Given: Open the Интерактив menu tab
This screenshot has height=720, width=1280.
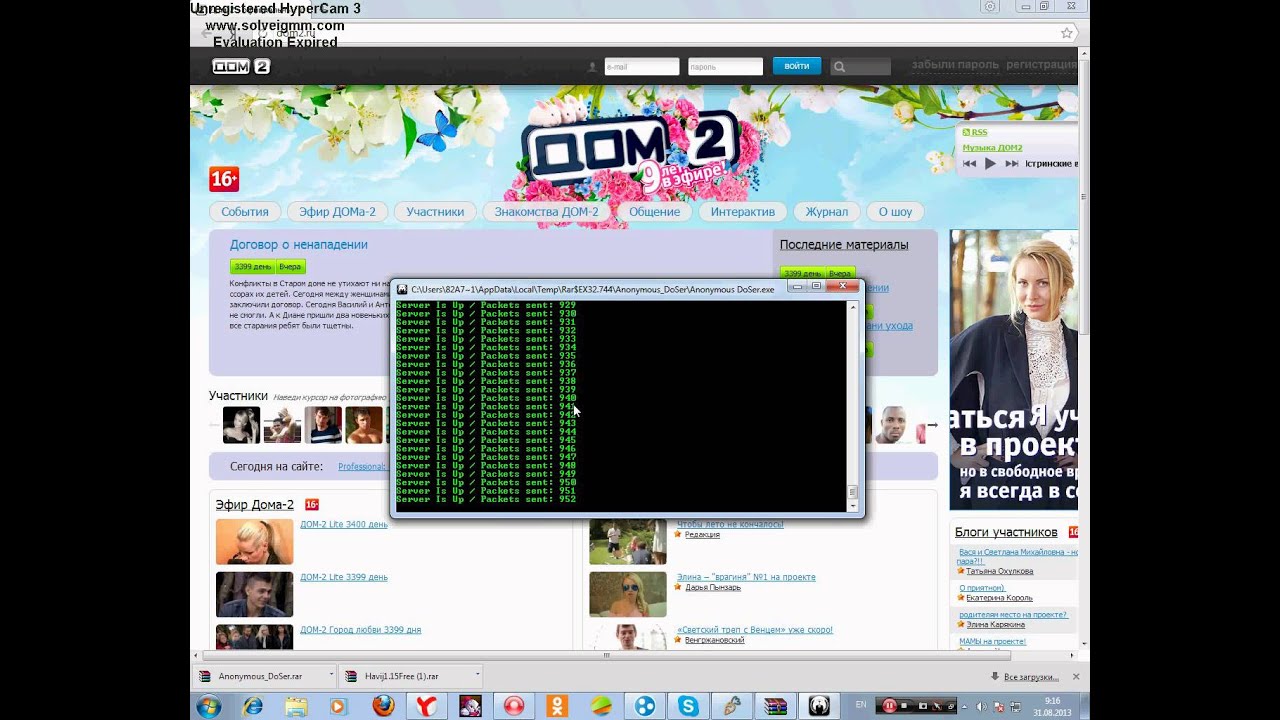Looking at the screenshot, I should (742, 212).
